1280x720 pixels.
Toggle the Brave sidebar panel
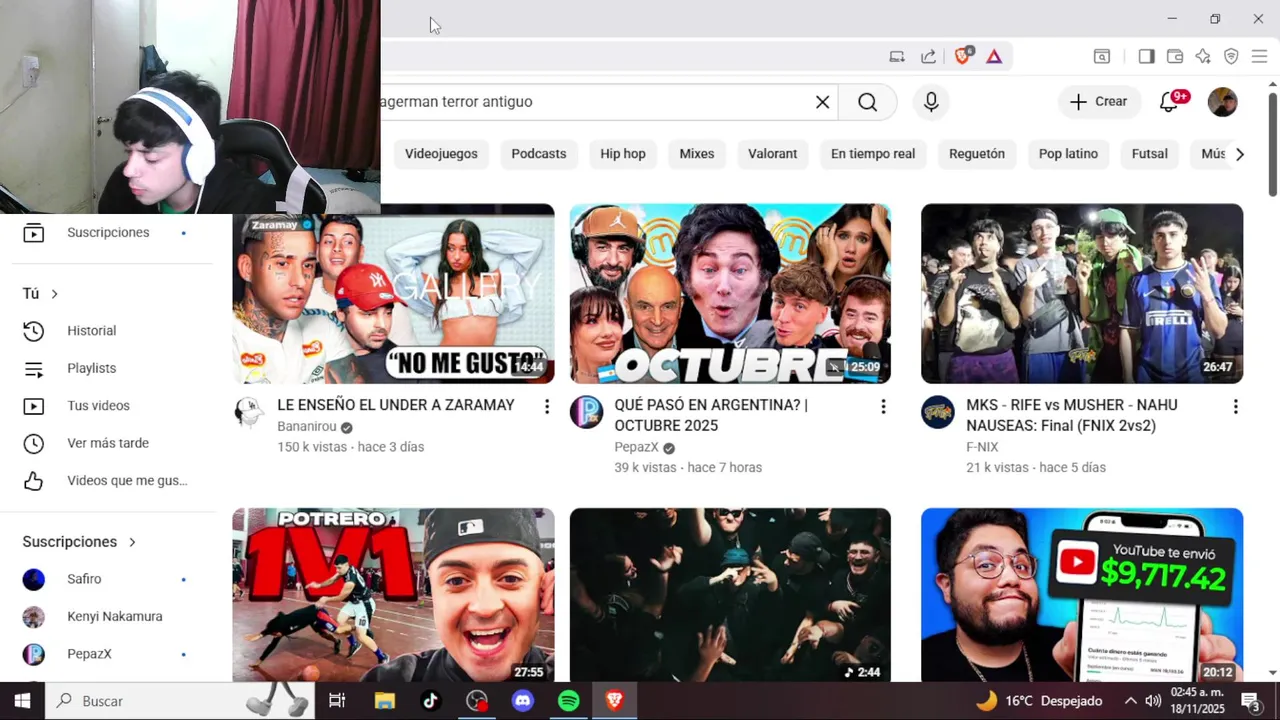[1146, 57]
